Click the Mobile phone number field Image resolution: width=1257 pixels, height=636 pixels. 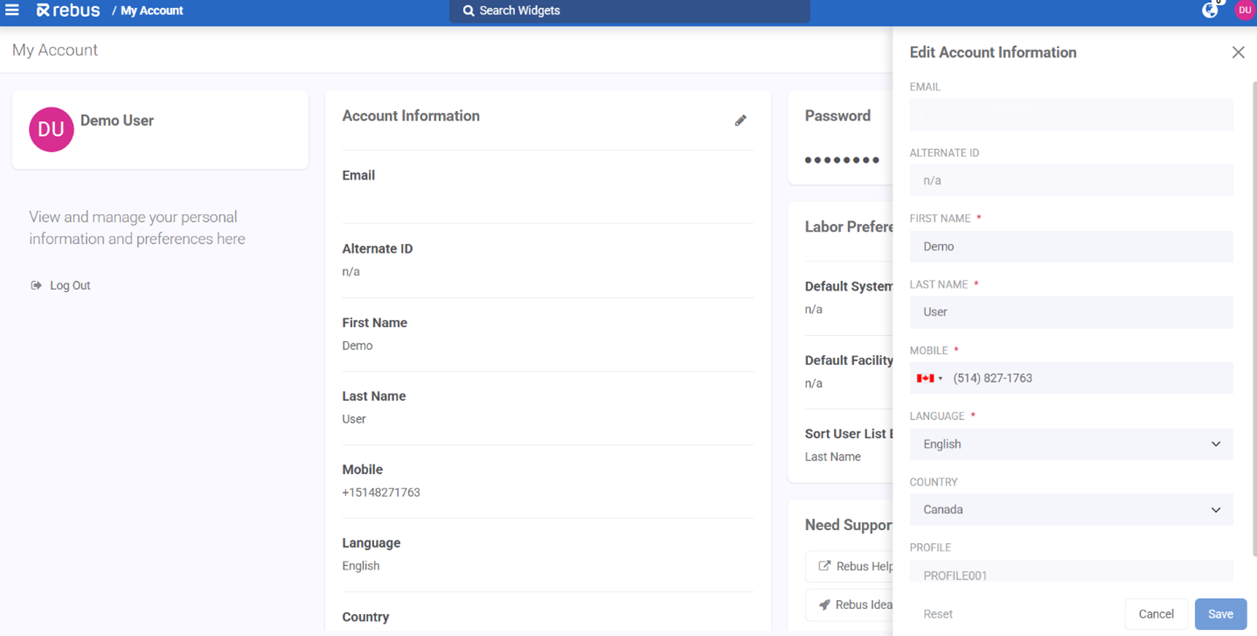[1088, 378]
